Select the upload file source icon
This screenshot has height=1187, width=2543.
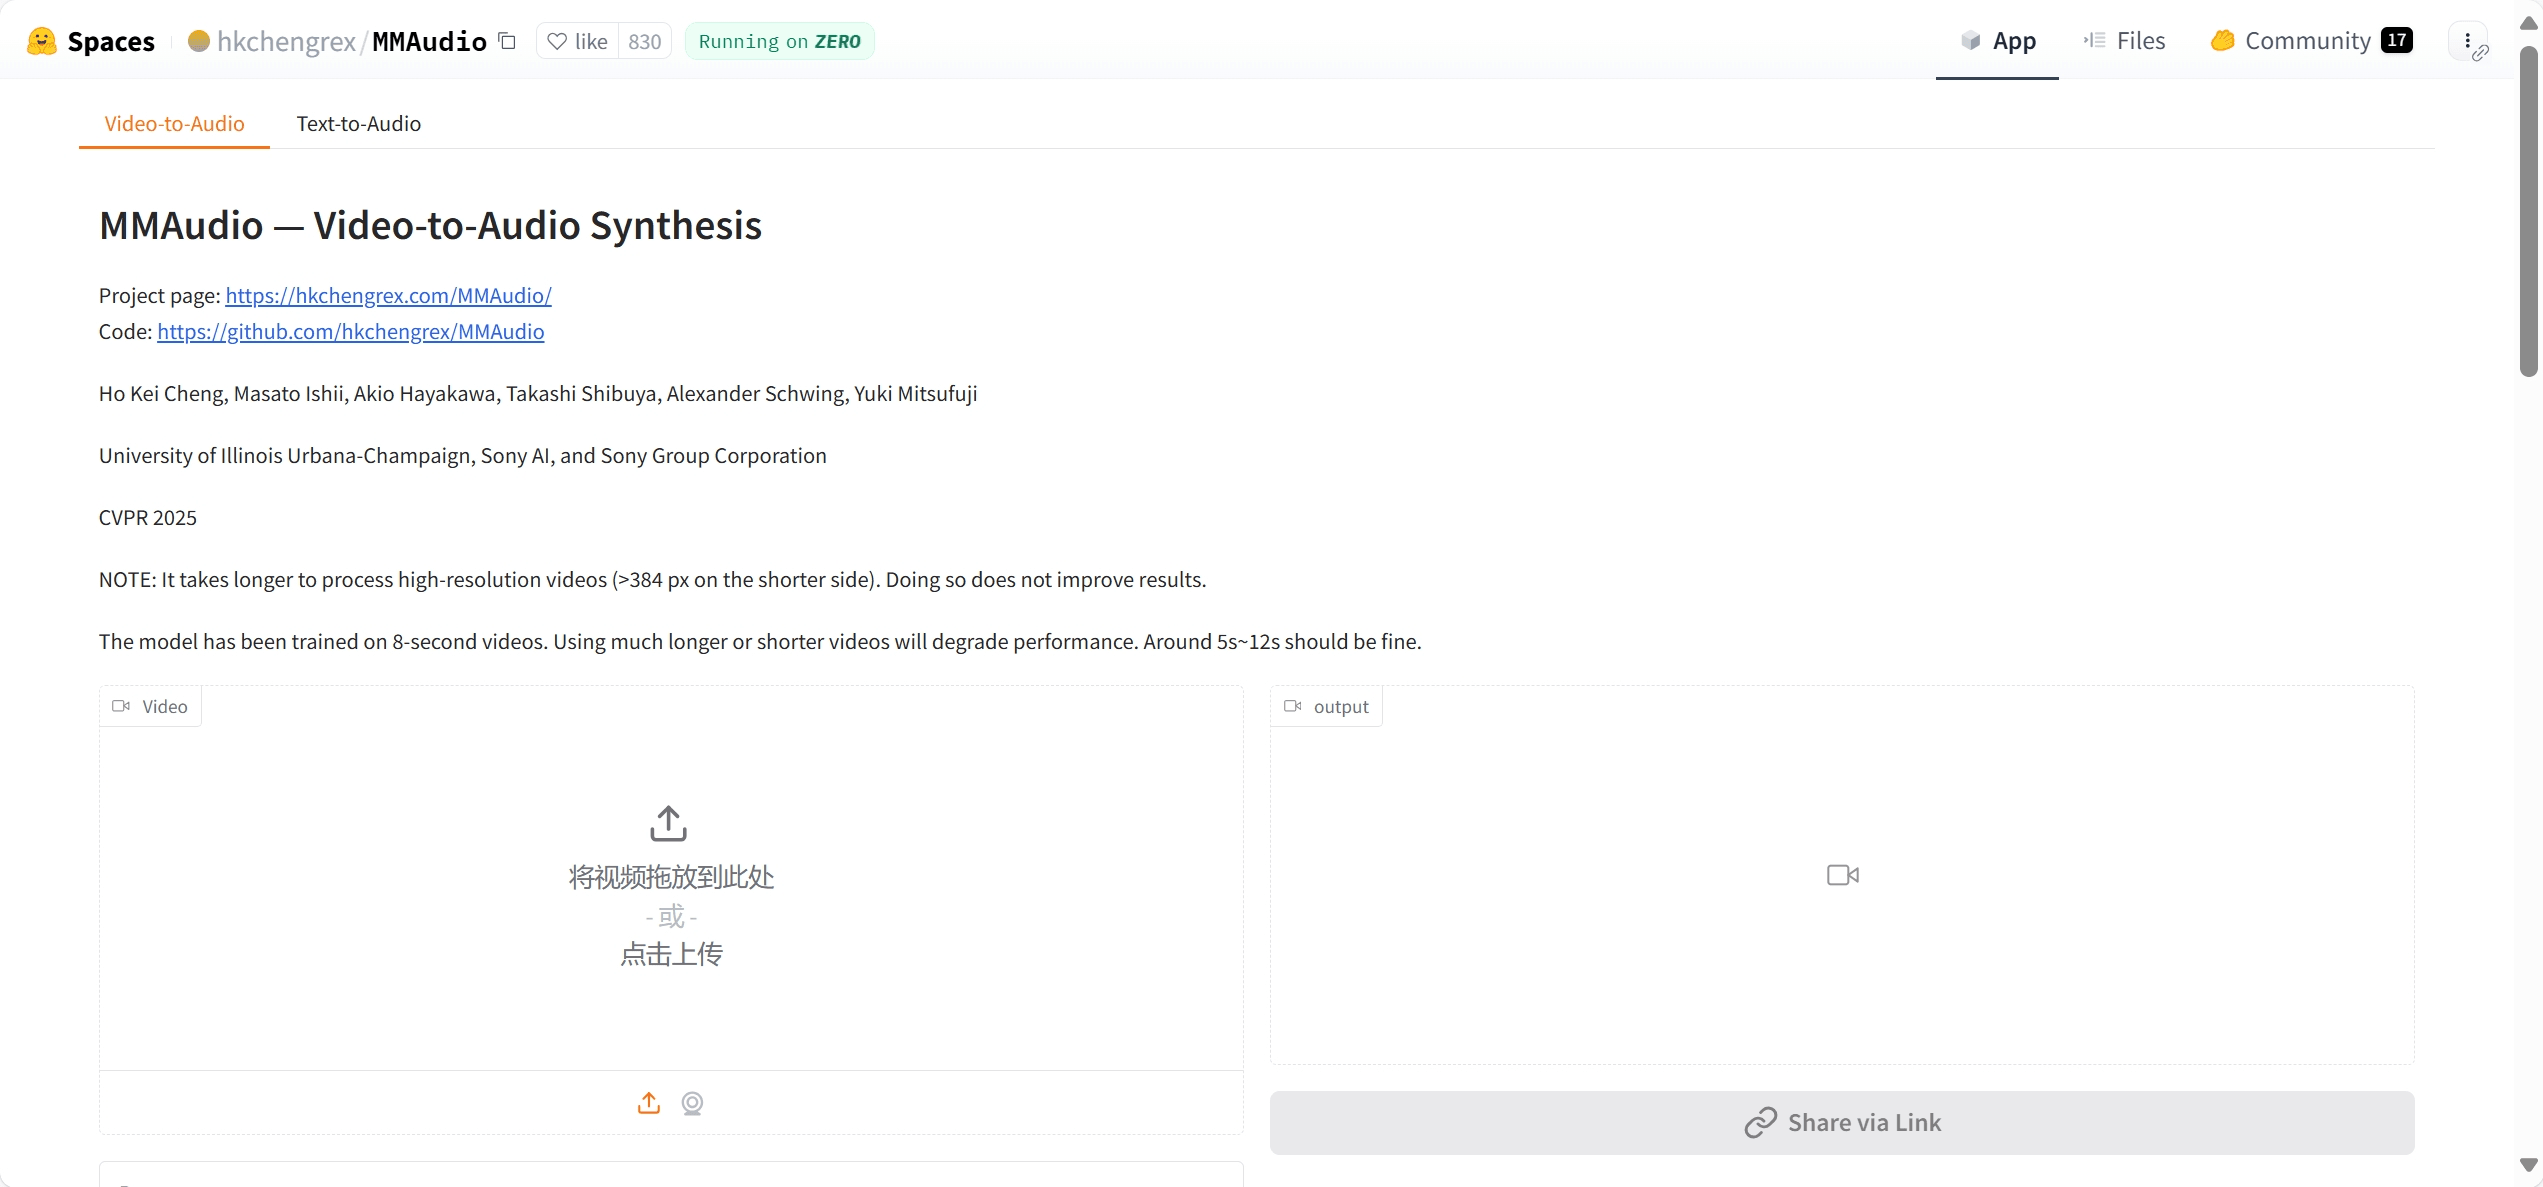(x=649, y=1103)
